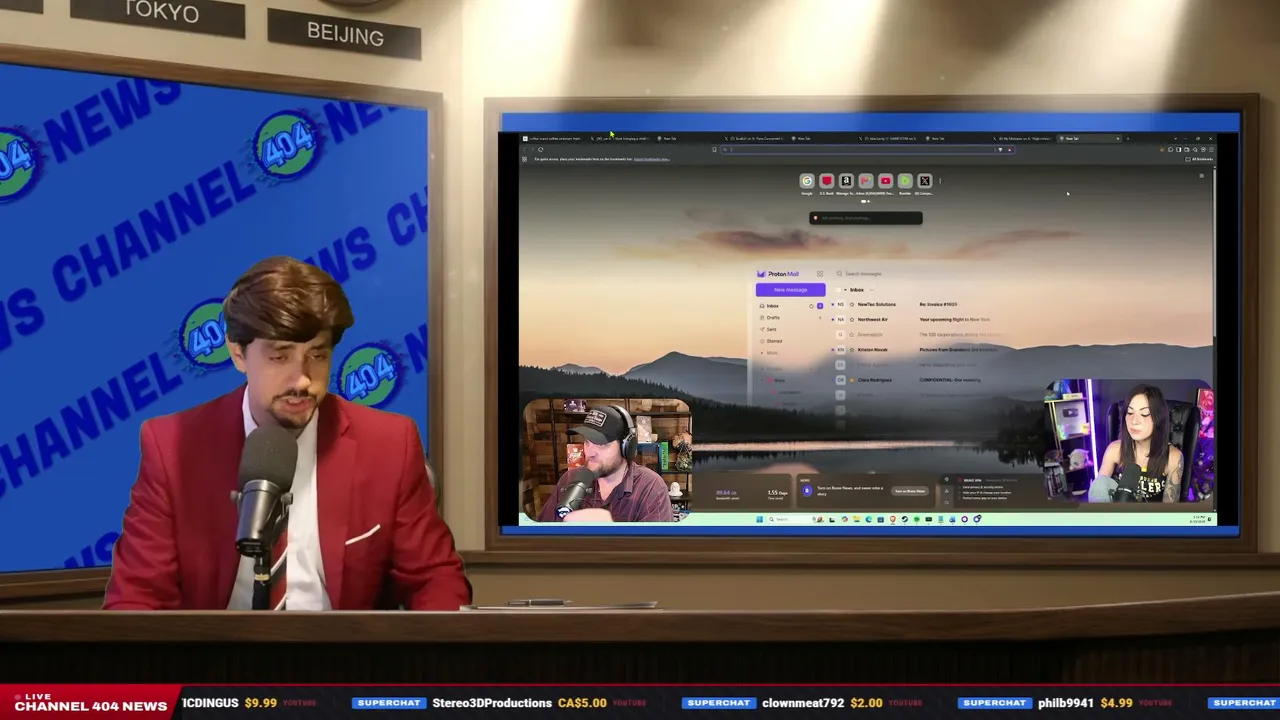The height and width of the screenshot is (720, 1280).
Task: Launch Microsoft Edge from the taskbar
Action: click(868, 519)
